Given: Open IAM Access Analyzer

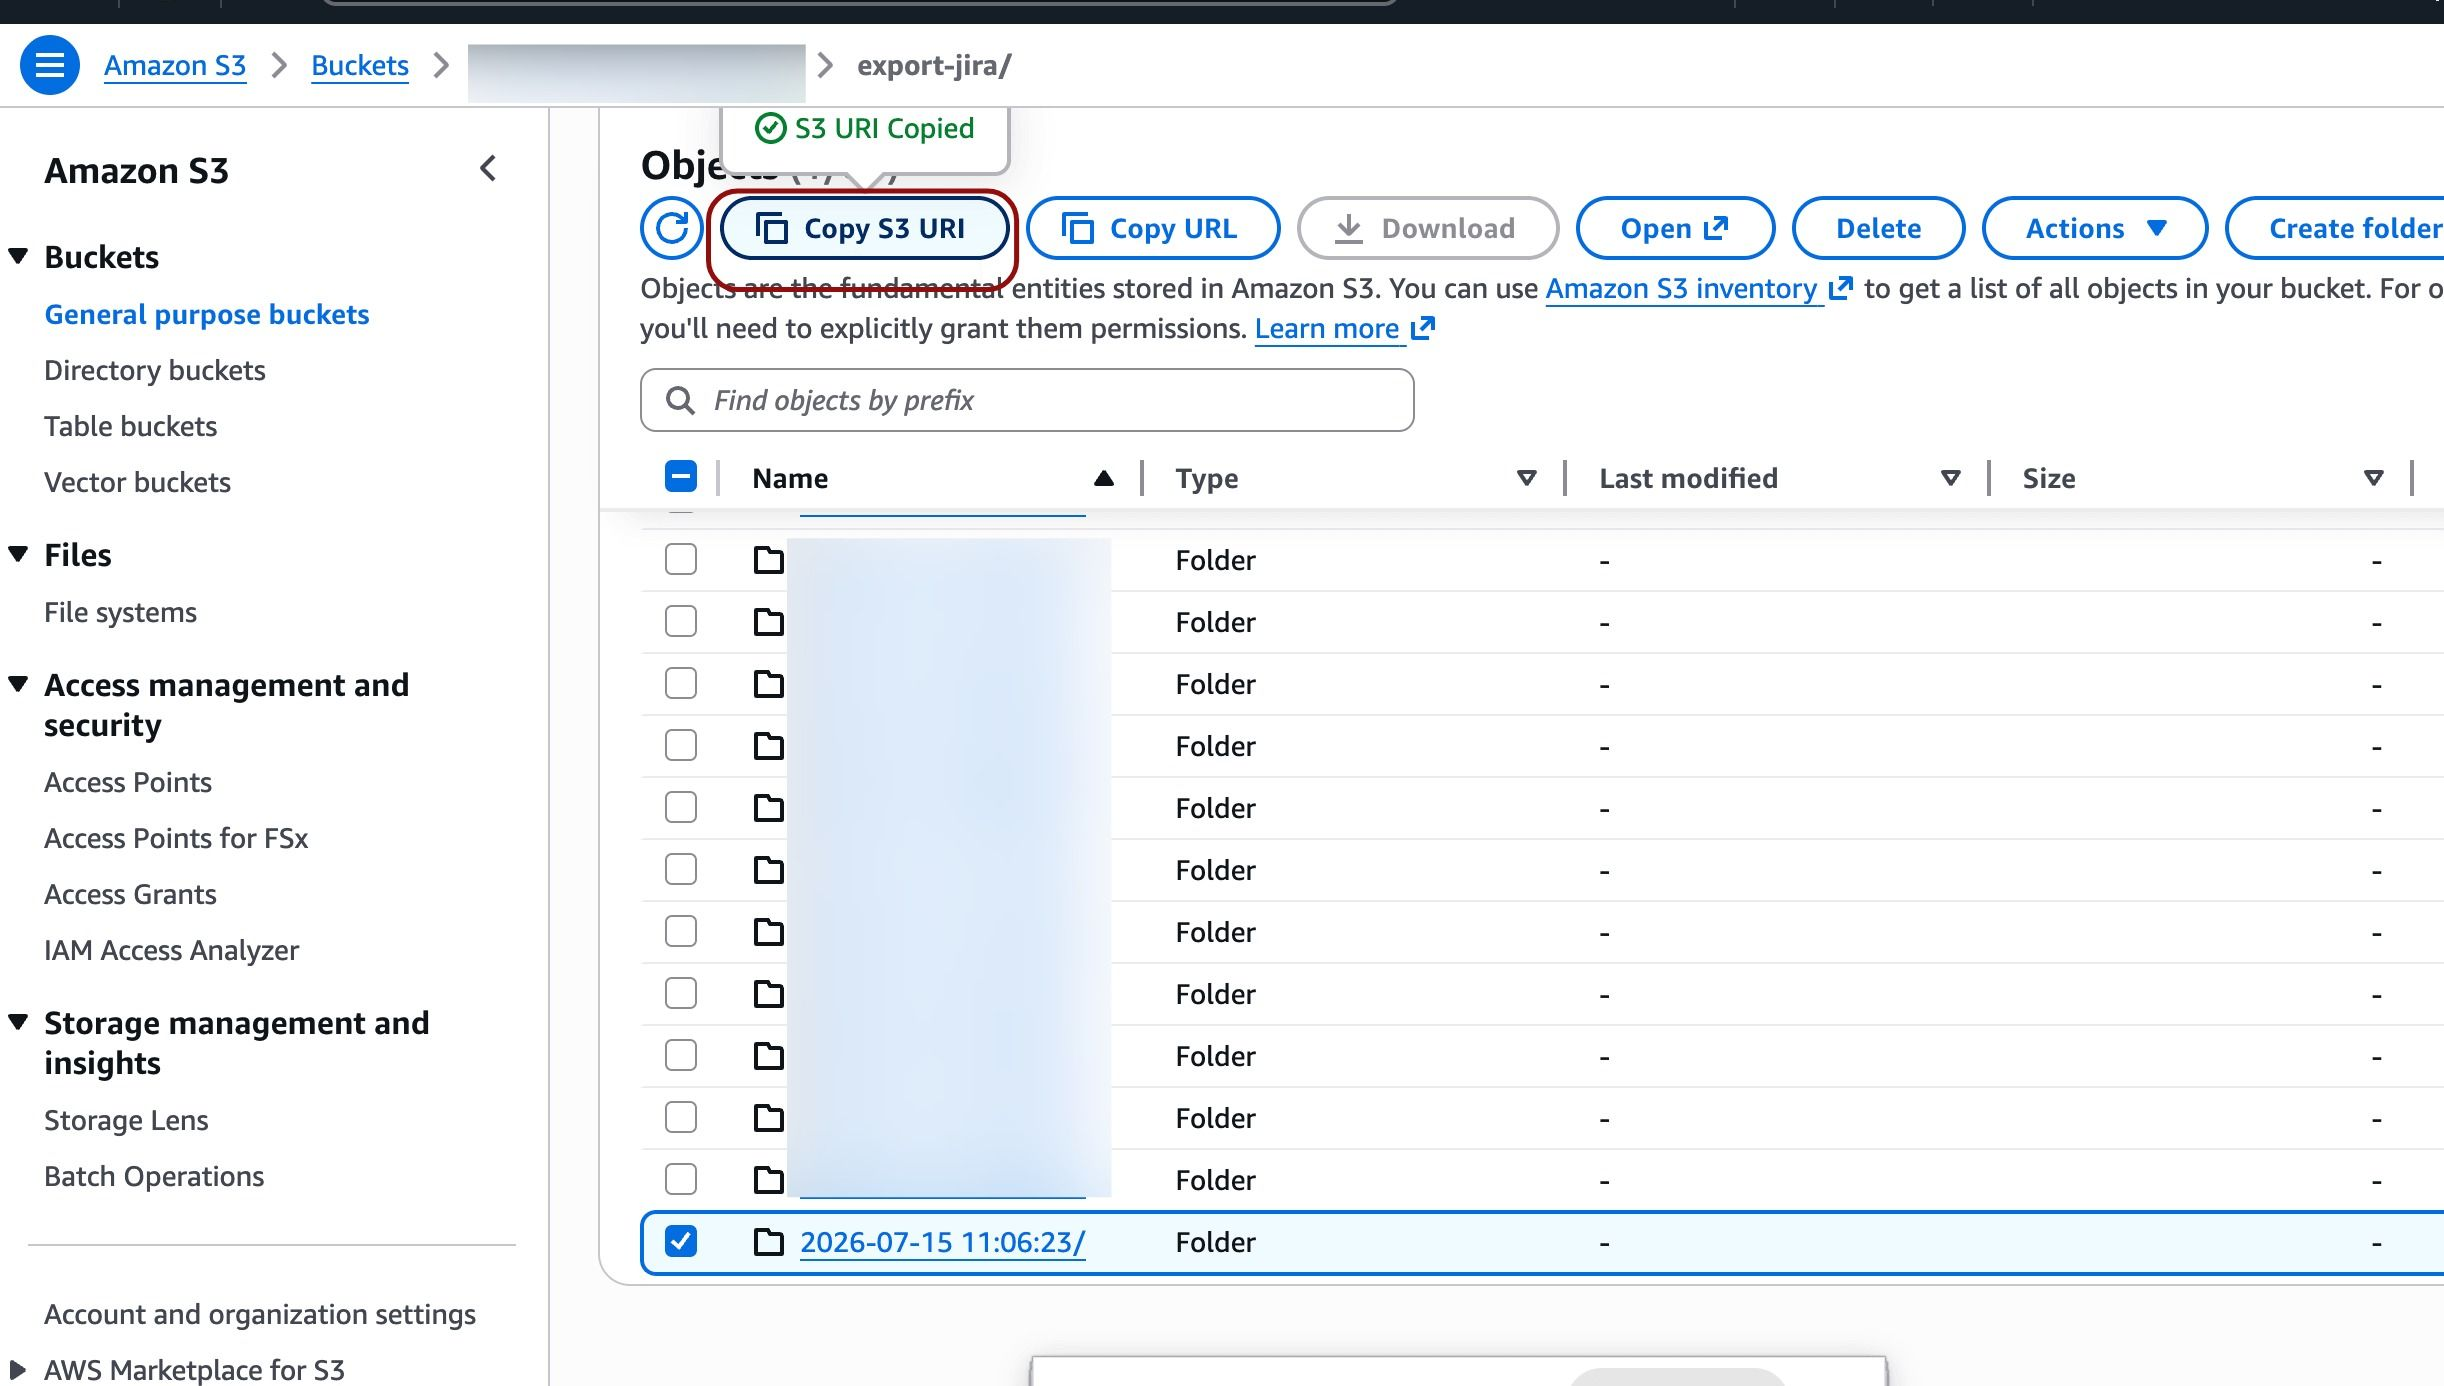Looking at the screenshot, I should (172, 950).
